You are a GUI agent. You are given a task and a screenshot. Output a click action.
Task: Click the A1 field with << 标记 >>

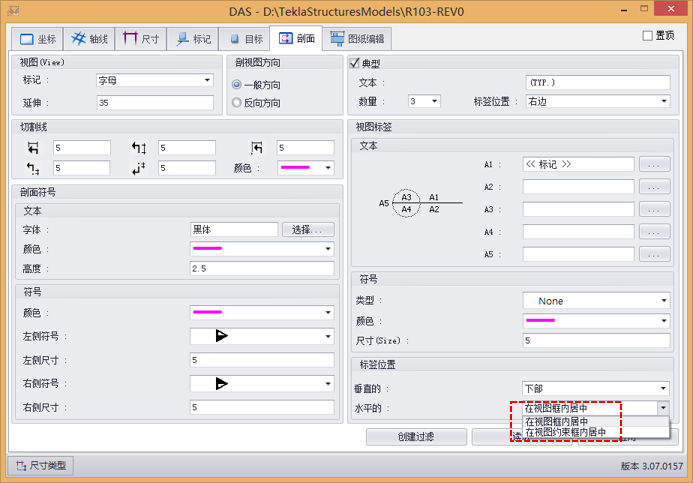tap(579, 164)
